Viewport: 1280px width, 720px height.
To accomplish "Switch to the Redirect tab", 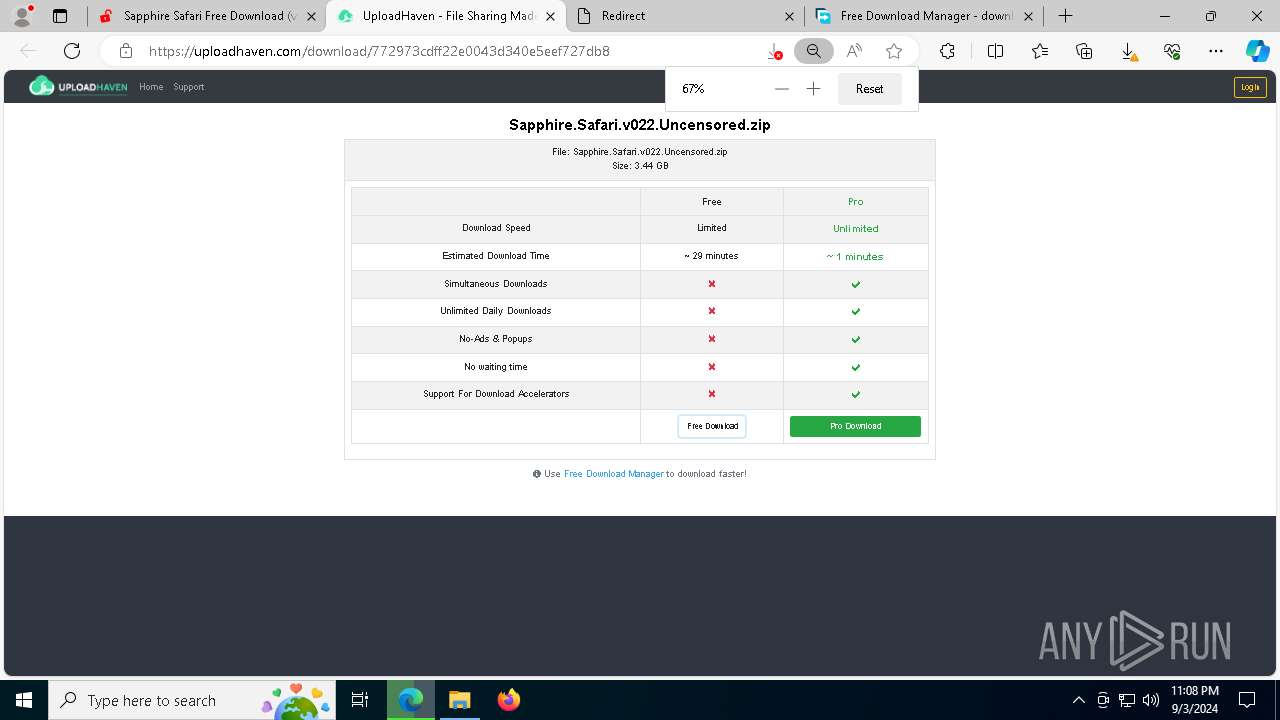I will tap(685, 16).
